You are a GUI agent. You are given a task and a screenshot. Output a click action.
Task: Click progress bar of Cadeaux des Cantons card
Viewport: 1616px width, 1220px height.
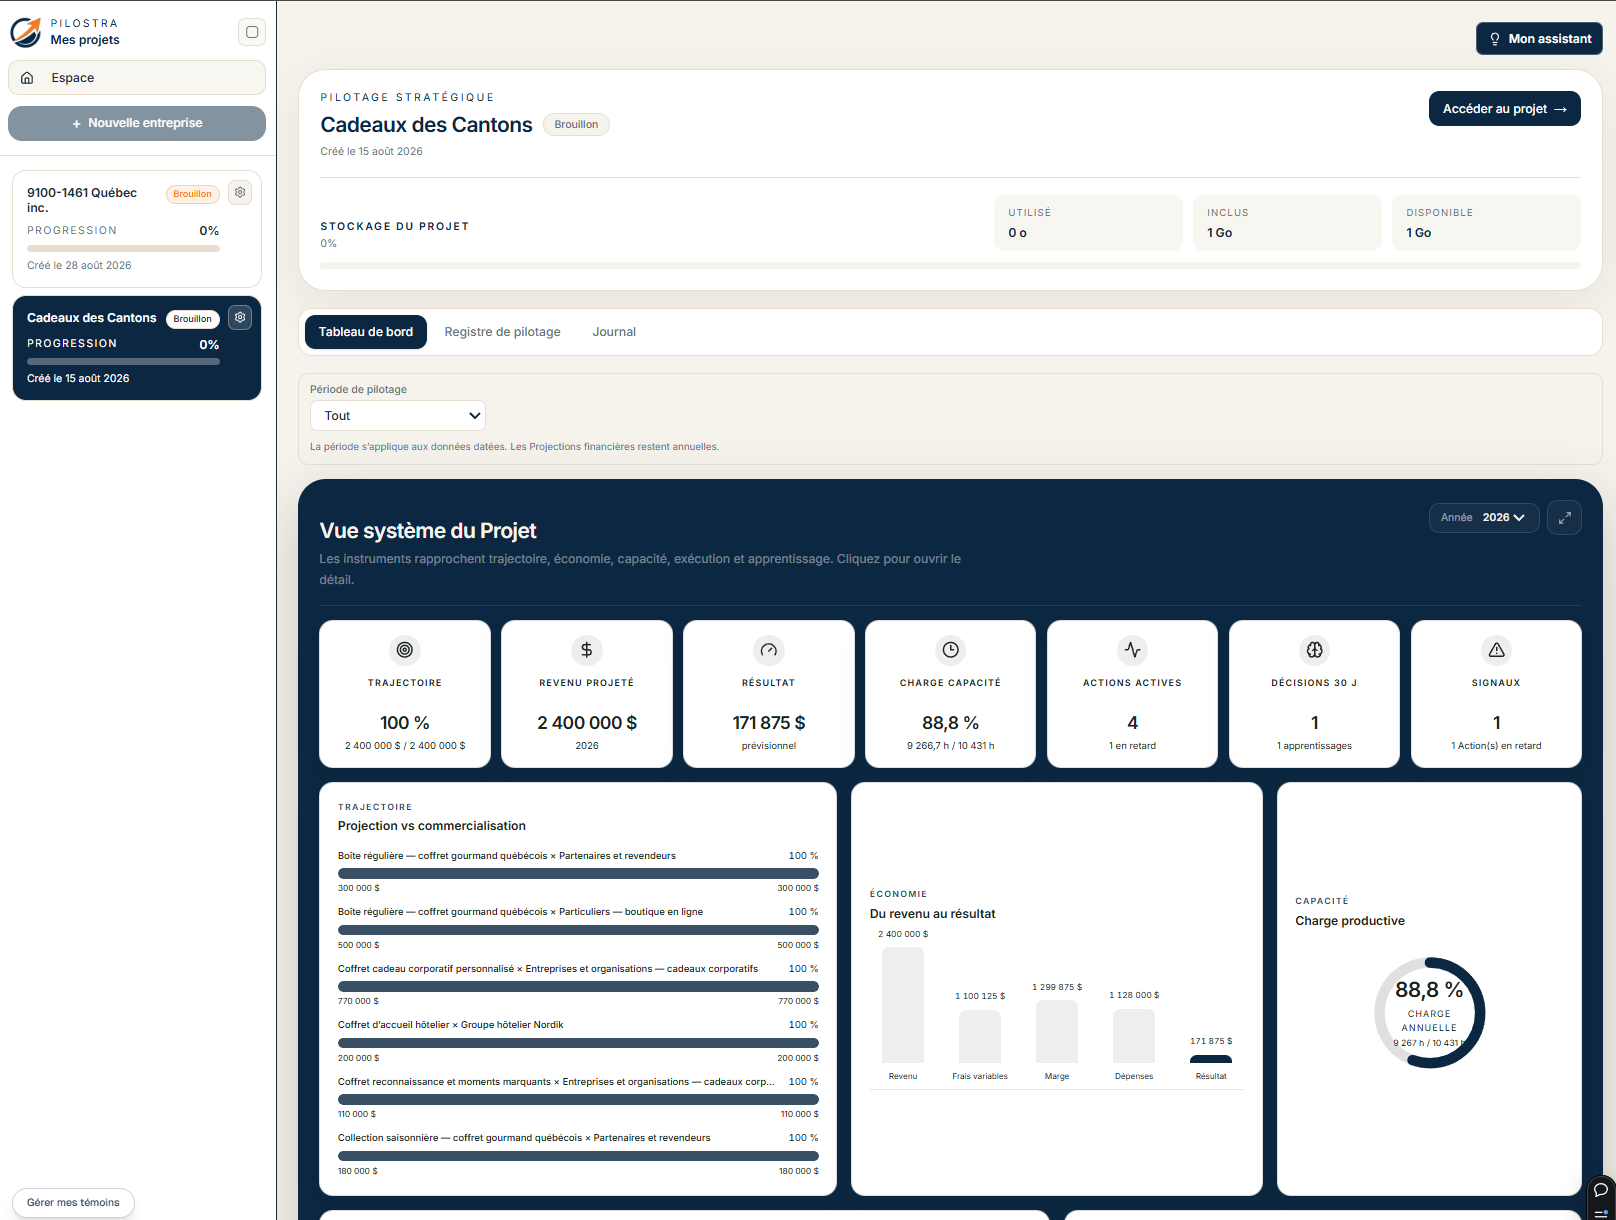(x=123, y=362)
